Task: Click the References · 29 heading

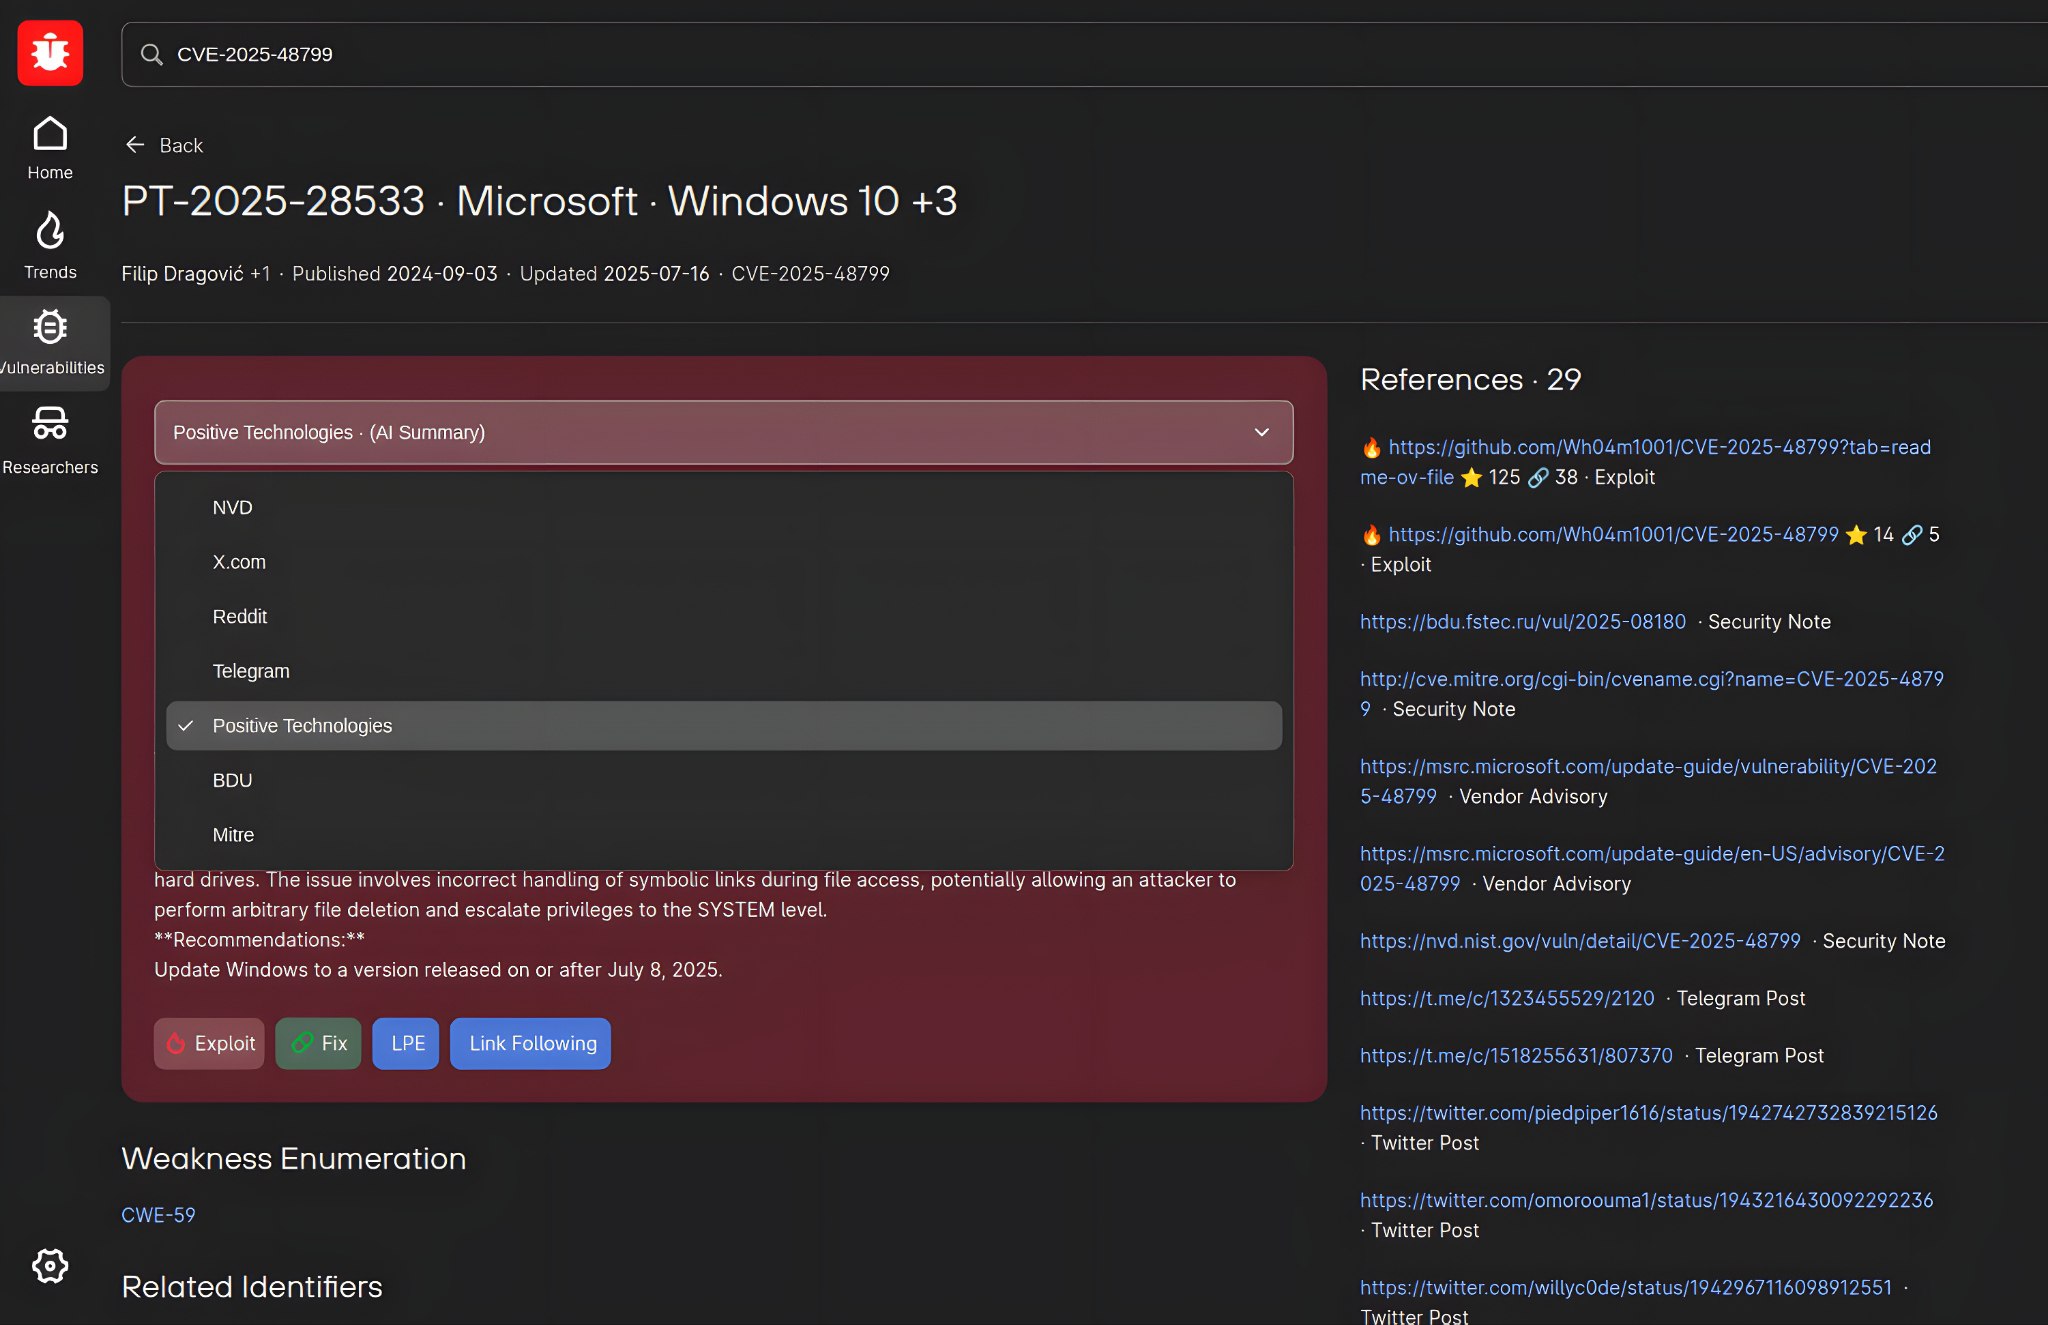Action: click(x=1470, y=379)
